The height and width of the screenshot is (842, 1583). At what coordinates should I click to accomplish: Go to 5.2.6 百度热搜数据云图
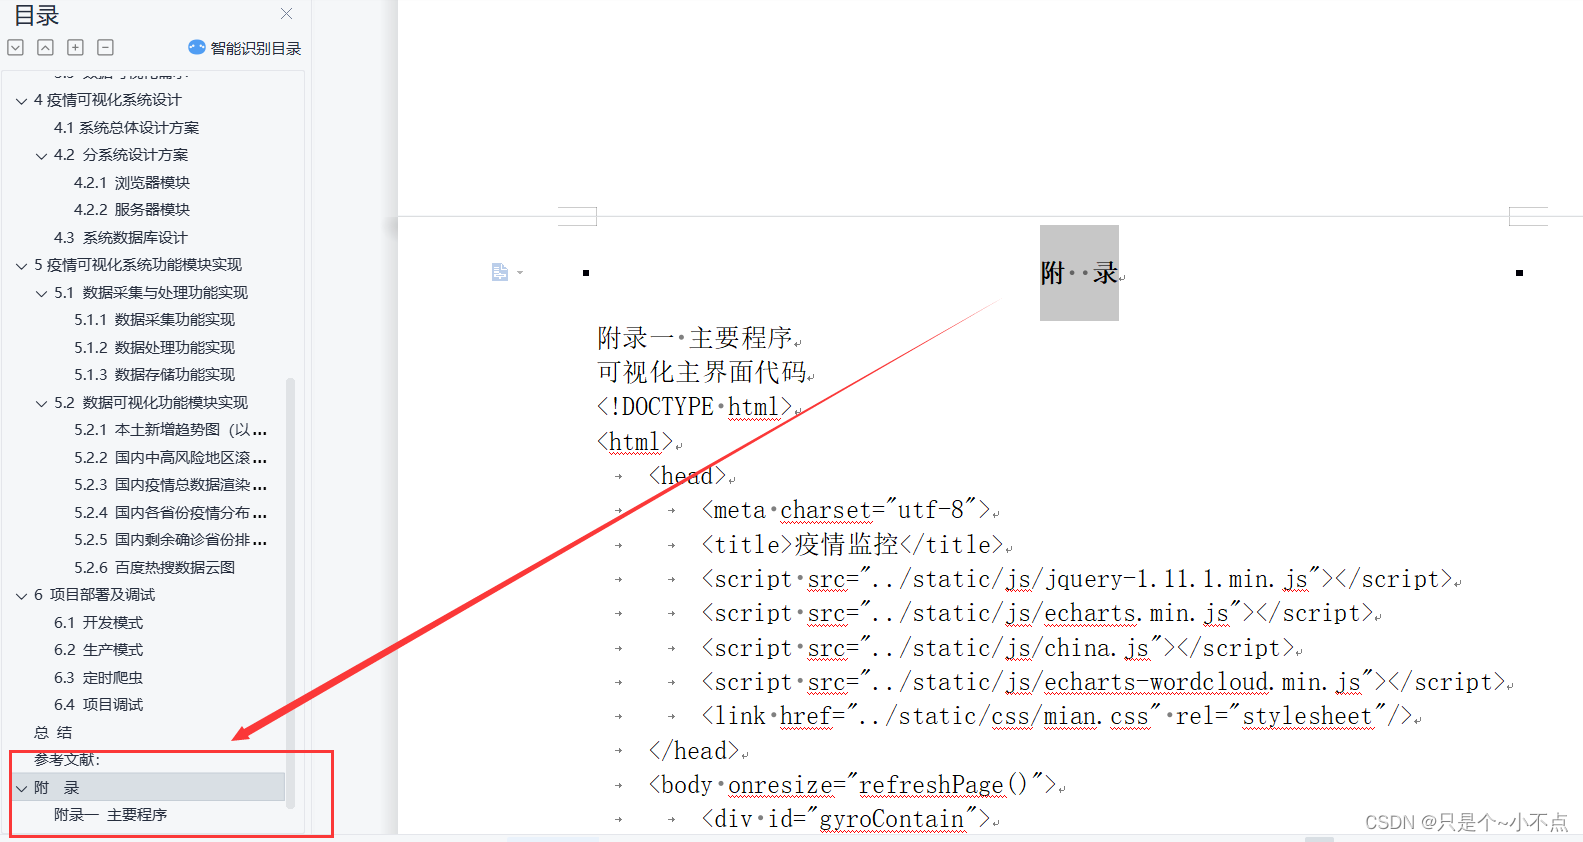tap(154, 568)
